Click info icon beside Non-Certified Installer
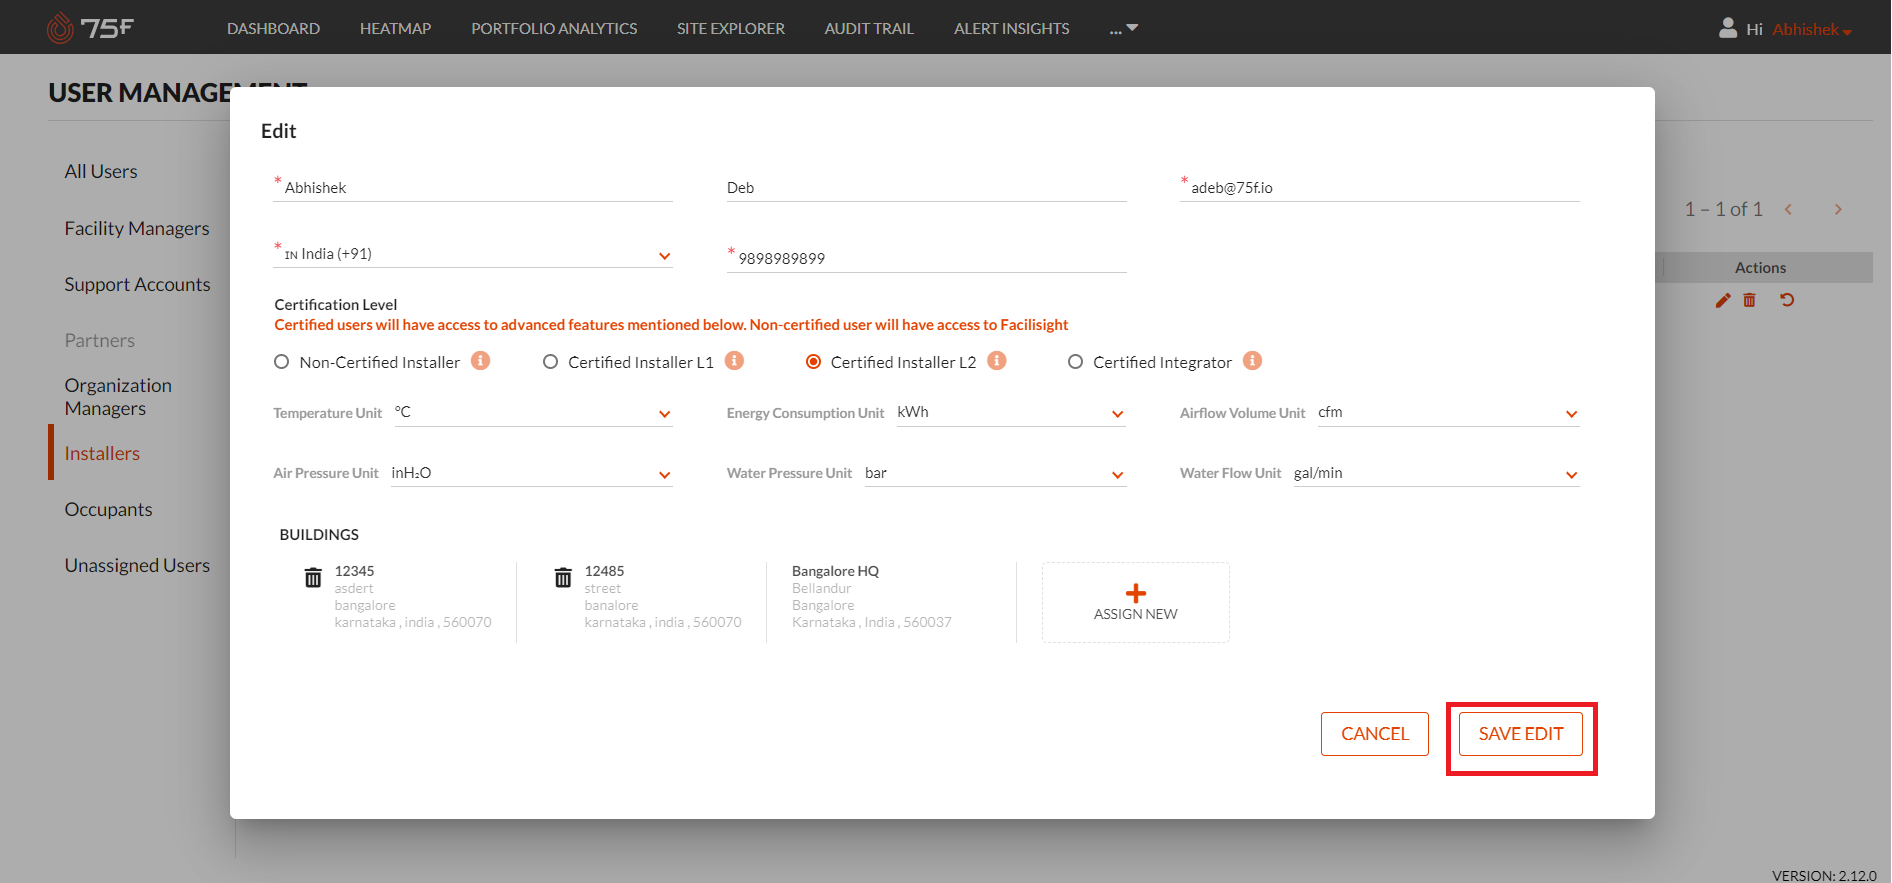Screen dimensions: 1892x883 click(x=481, y=361)
